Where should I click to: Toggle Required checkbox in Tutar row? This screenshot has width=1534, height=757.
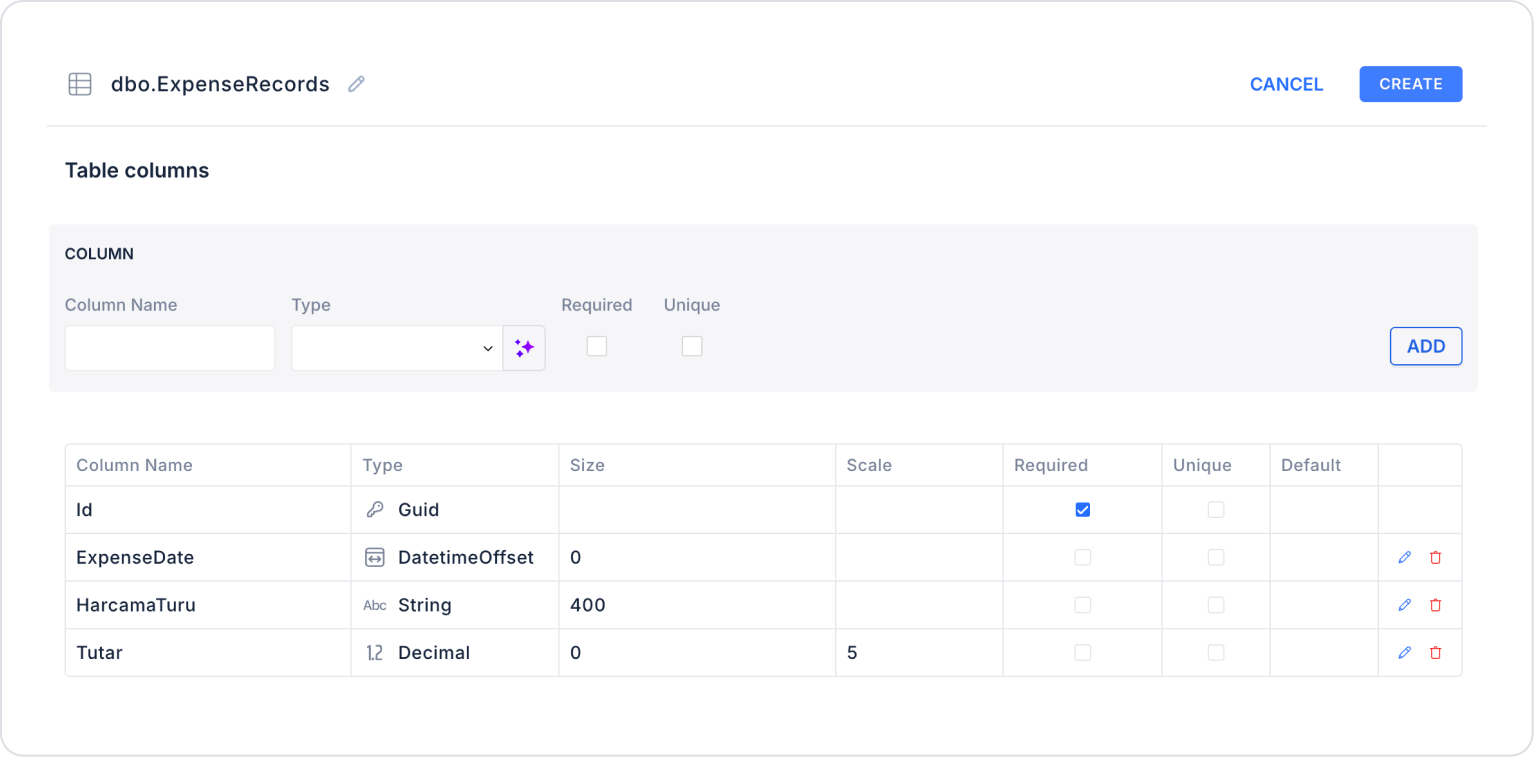[1082, 653]
